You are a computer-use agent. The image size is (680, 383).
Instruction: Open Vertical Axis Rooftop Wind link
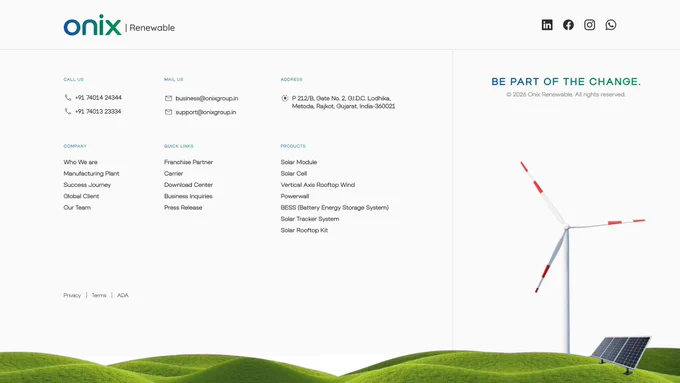tap(318, 185)
